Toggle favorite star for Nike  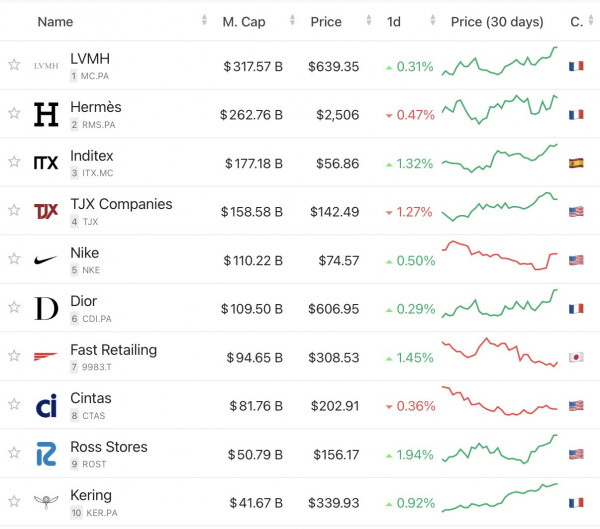tap(14, 260)
